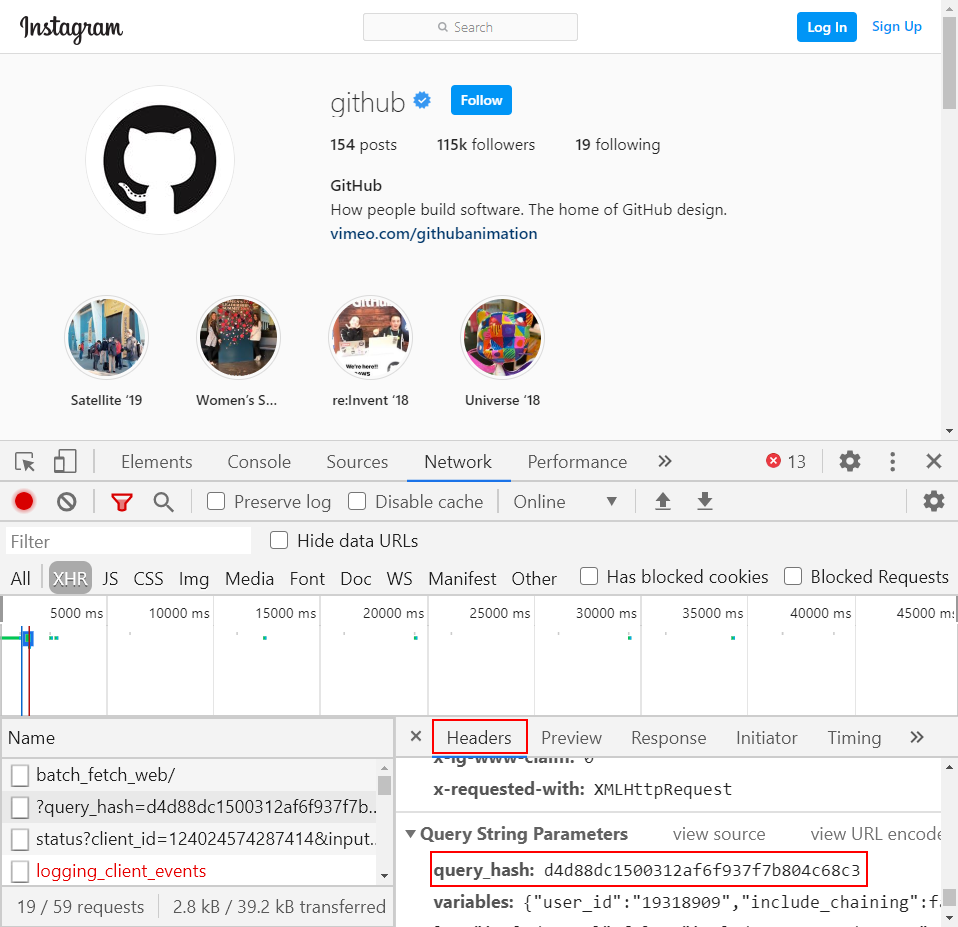Viewport: 958px width, 927px height.
Task: Select the Network tab
Action: tap(458, 461)
